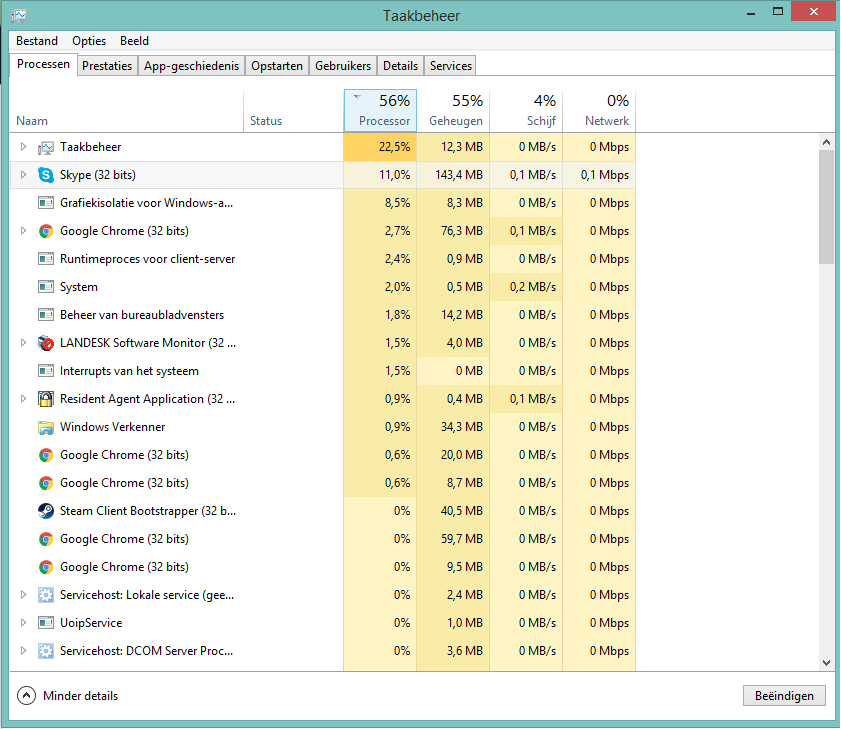This screenshot has height=729, width=841.
Task: Select the Processen tab
Action: (43, 64)
